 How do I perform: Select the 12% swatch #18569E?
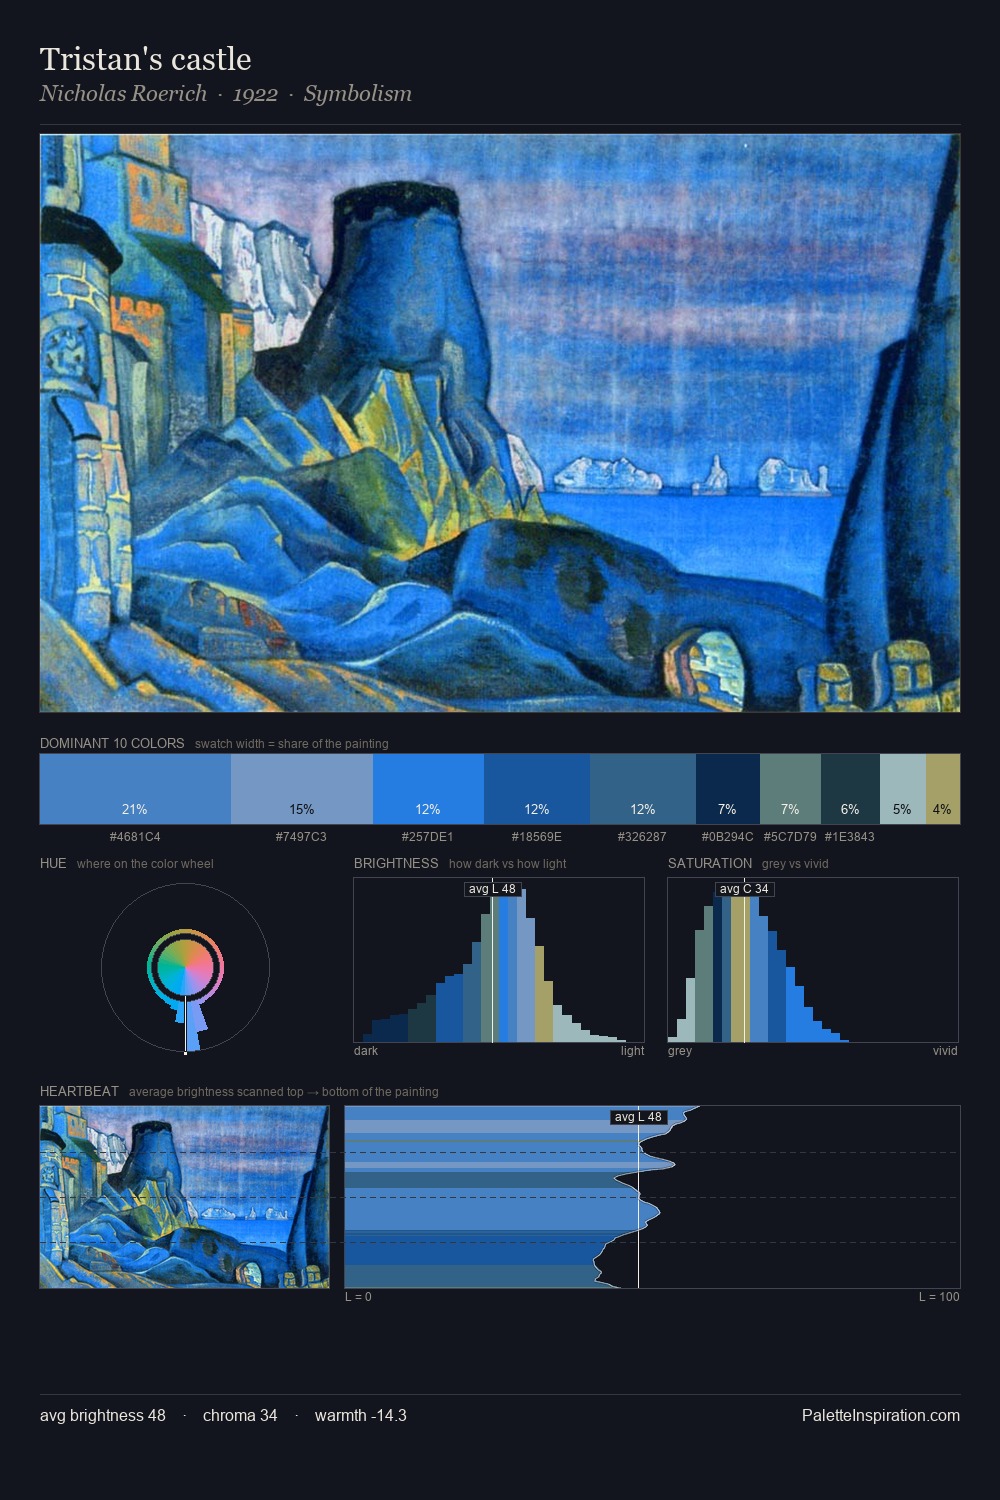click(537, 789)
